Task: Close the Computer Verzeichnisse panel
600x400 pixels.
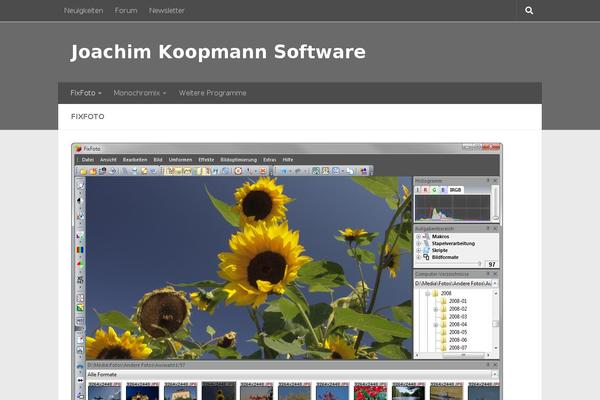Action: tap(495, 274)
